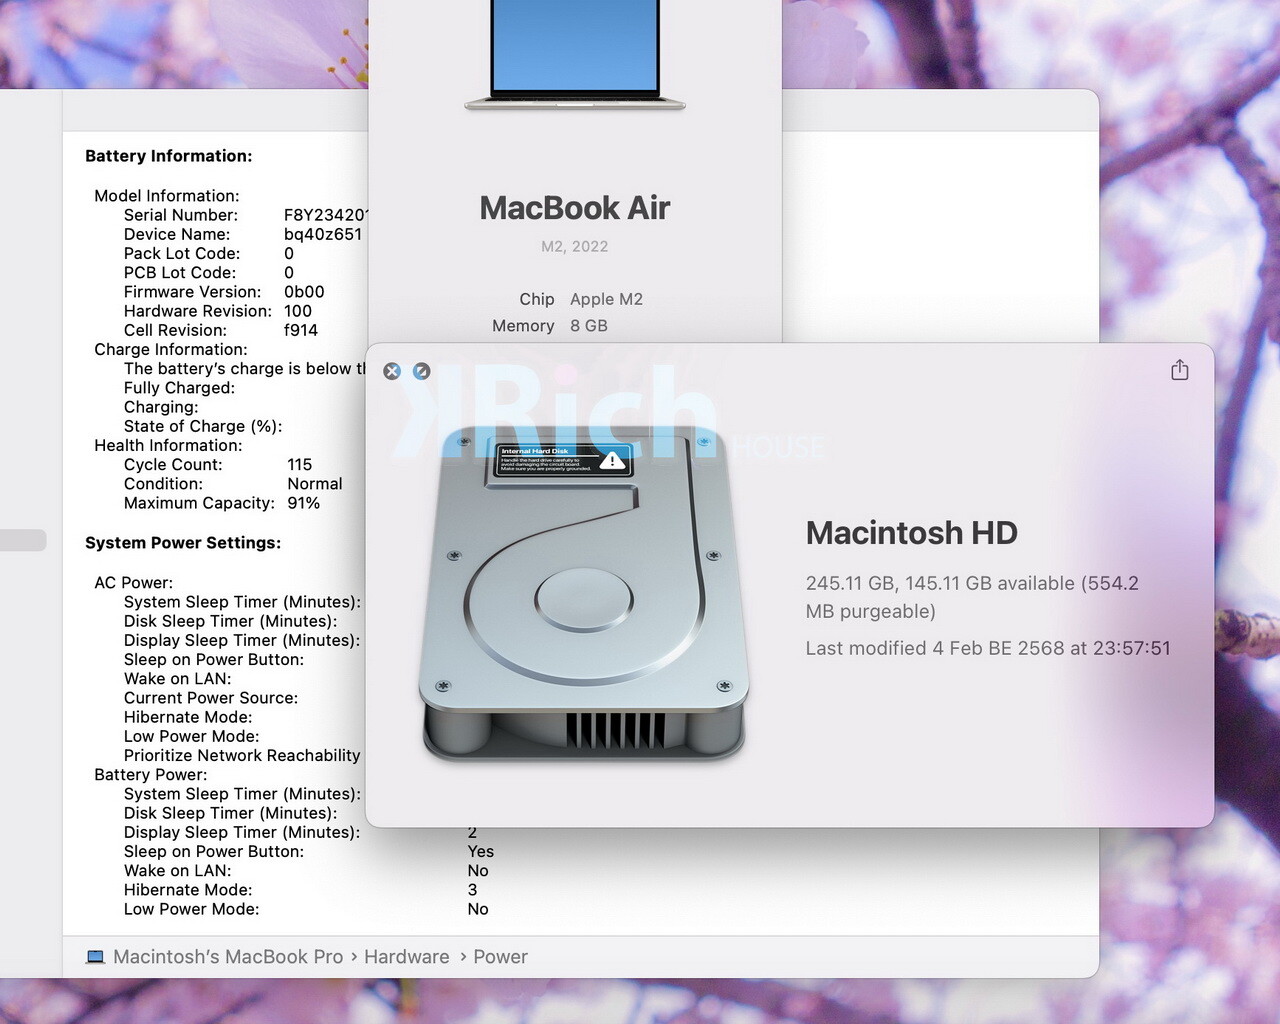1280x1024 pixels.
Task: Click the "Serial Number:" label
Action: tap(181, 215)
